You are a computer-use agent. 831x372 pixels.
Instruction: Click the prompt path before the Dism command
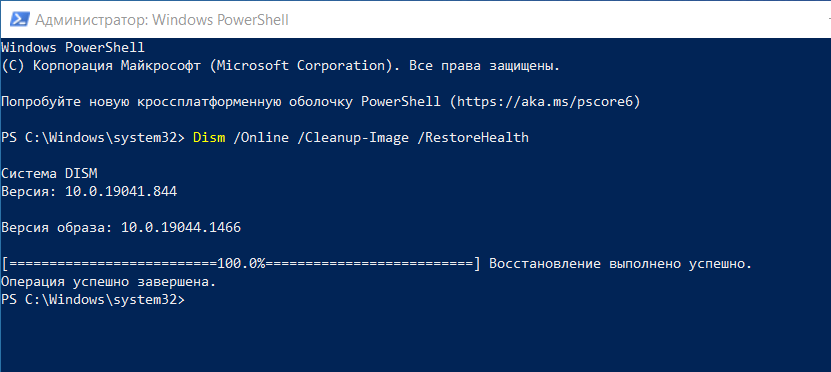coord(93,138)
